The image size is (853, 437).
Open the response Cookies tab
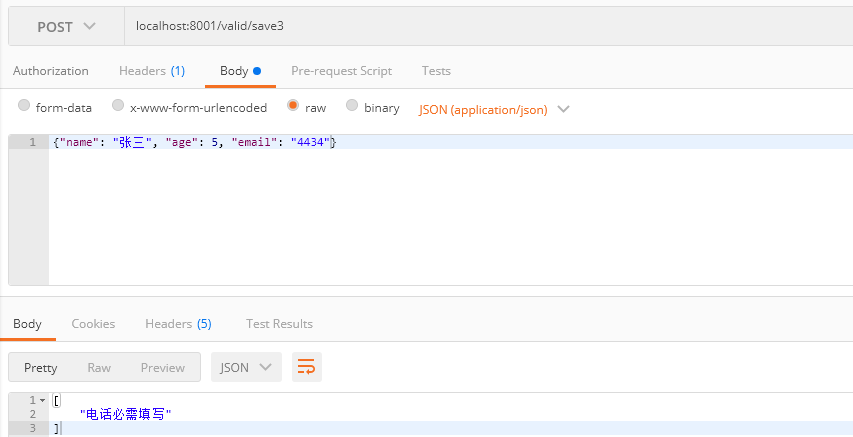tap(93, 324)
